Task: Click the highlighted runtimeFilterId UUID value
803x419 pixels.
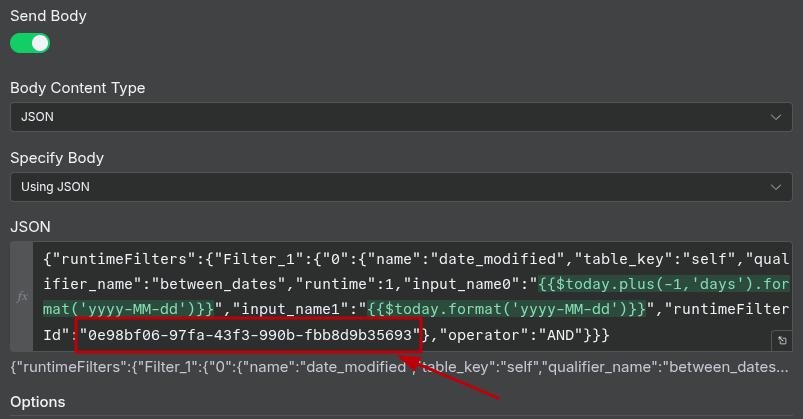Action: [246, 333]
